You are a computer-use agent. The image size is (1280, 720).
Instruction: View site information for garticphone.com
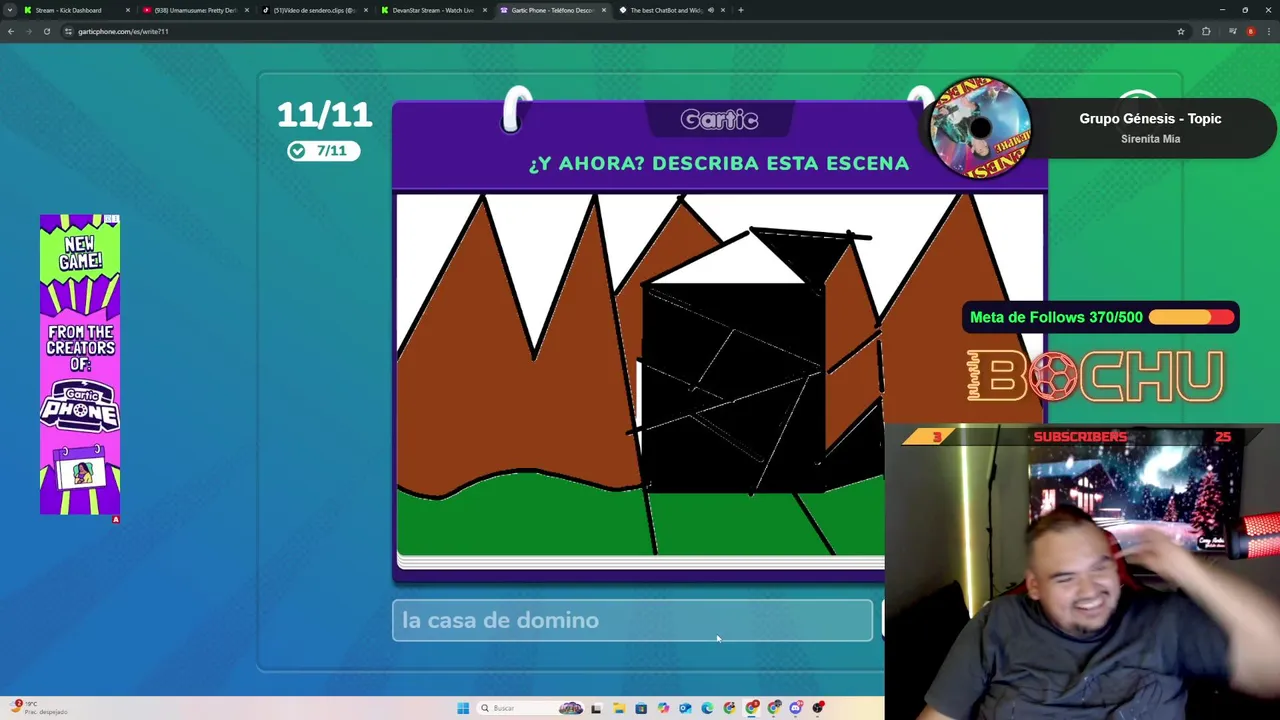68,31
